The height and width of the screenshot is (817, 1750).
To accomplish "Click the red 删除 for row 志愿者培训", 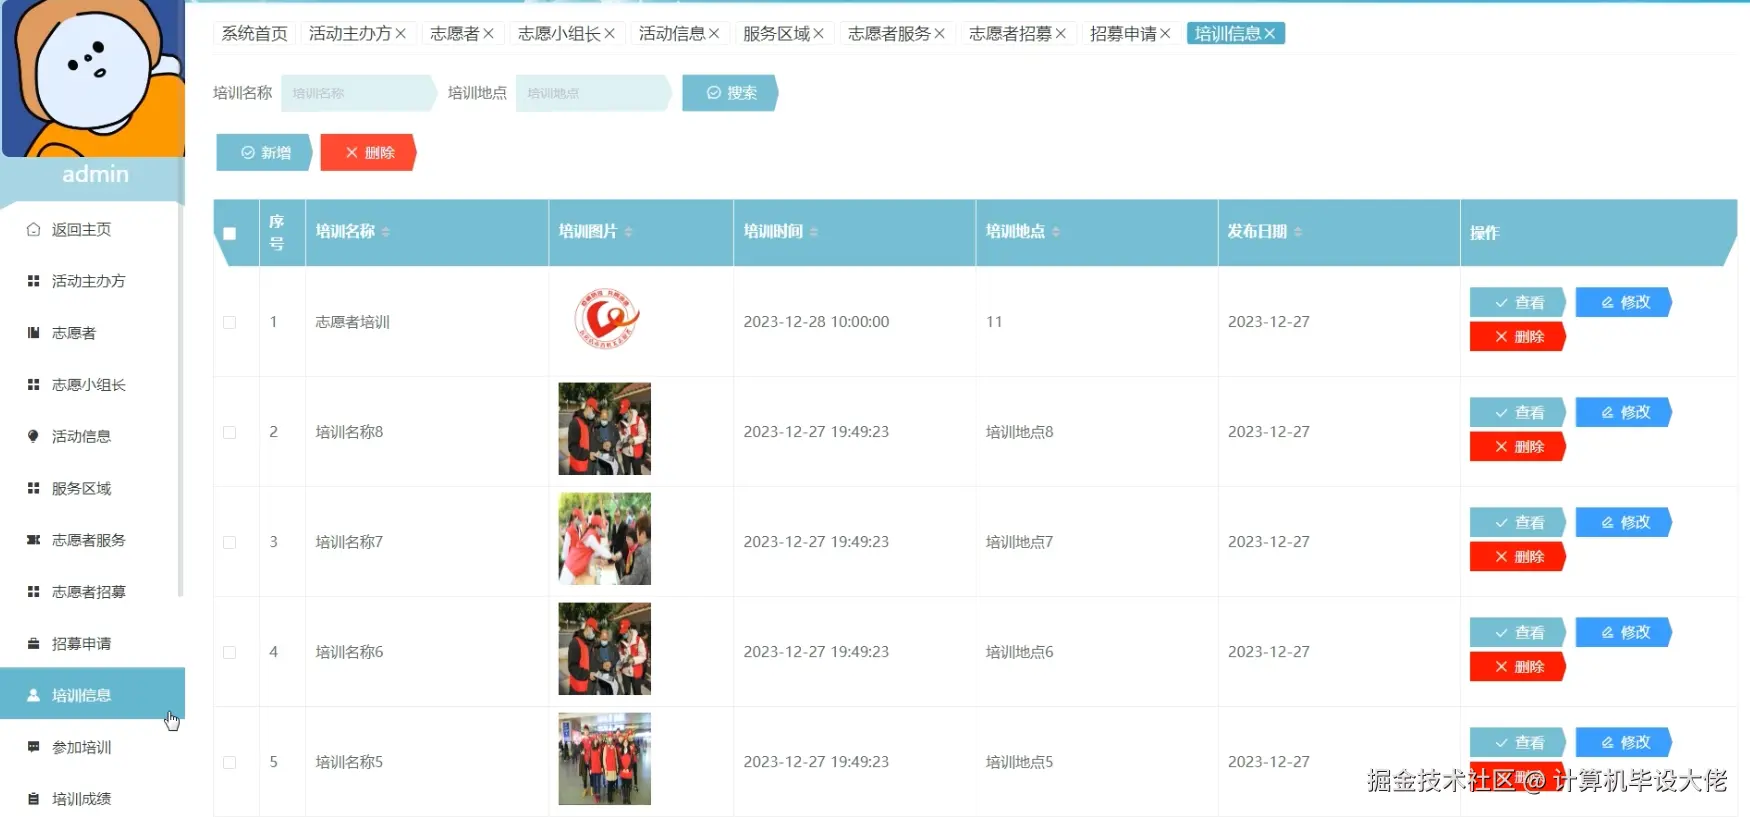I will pos(1518,337).
